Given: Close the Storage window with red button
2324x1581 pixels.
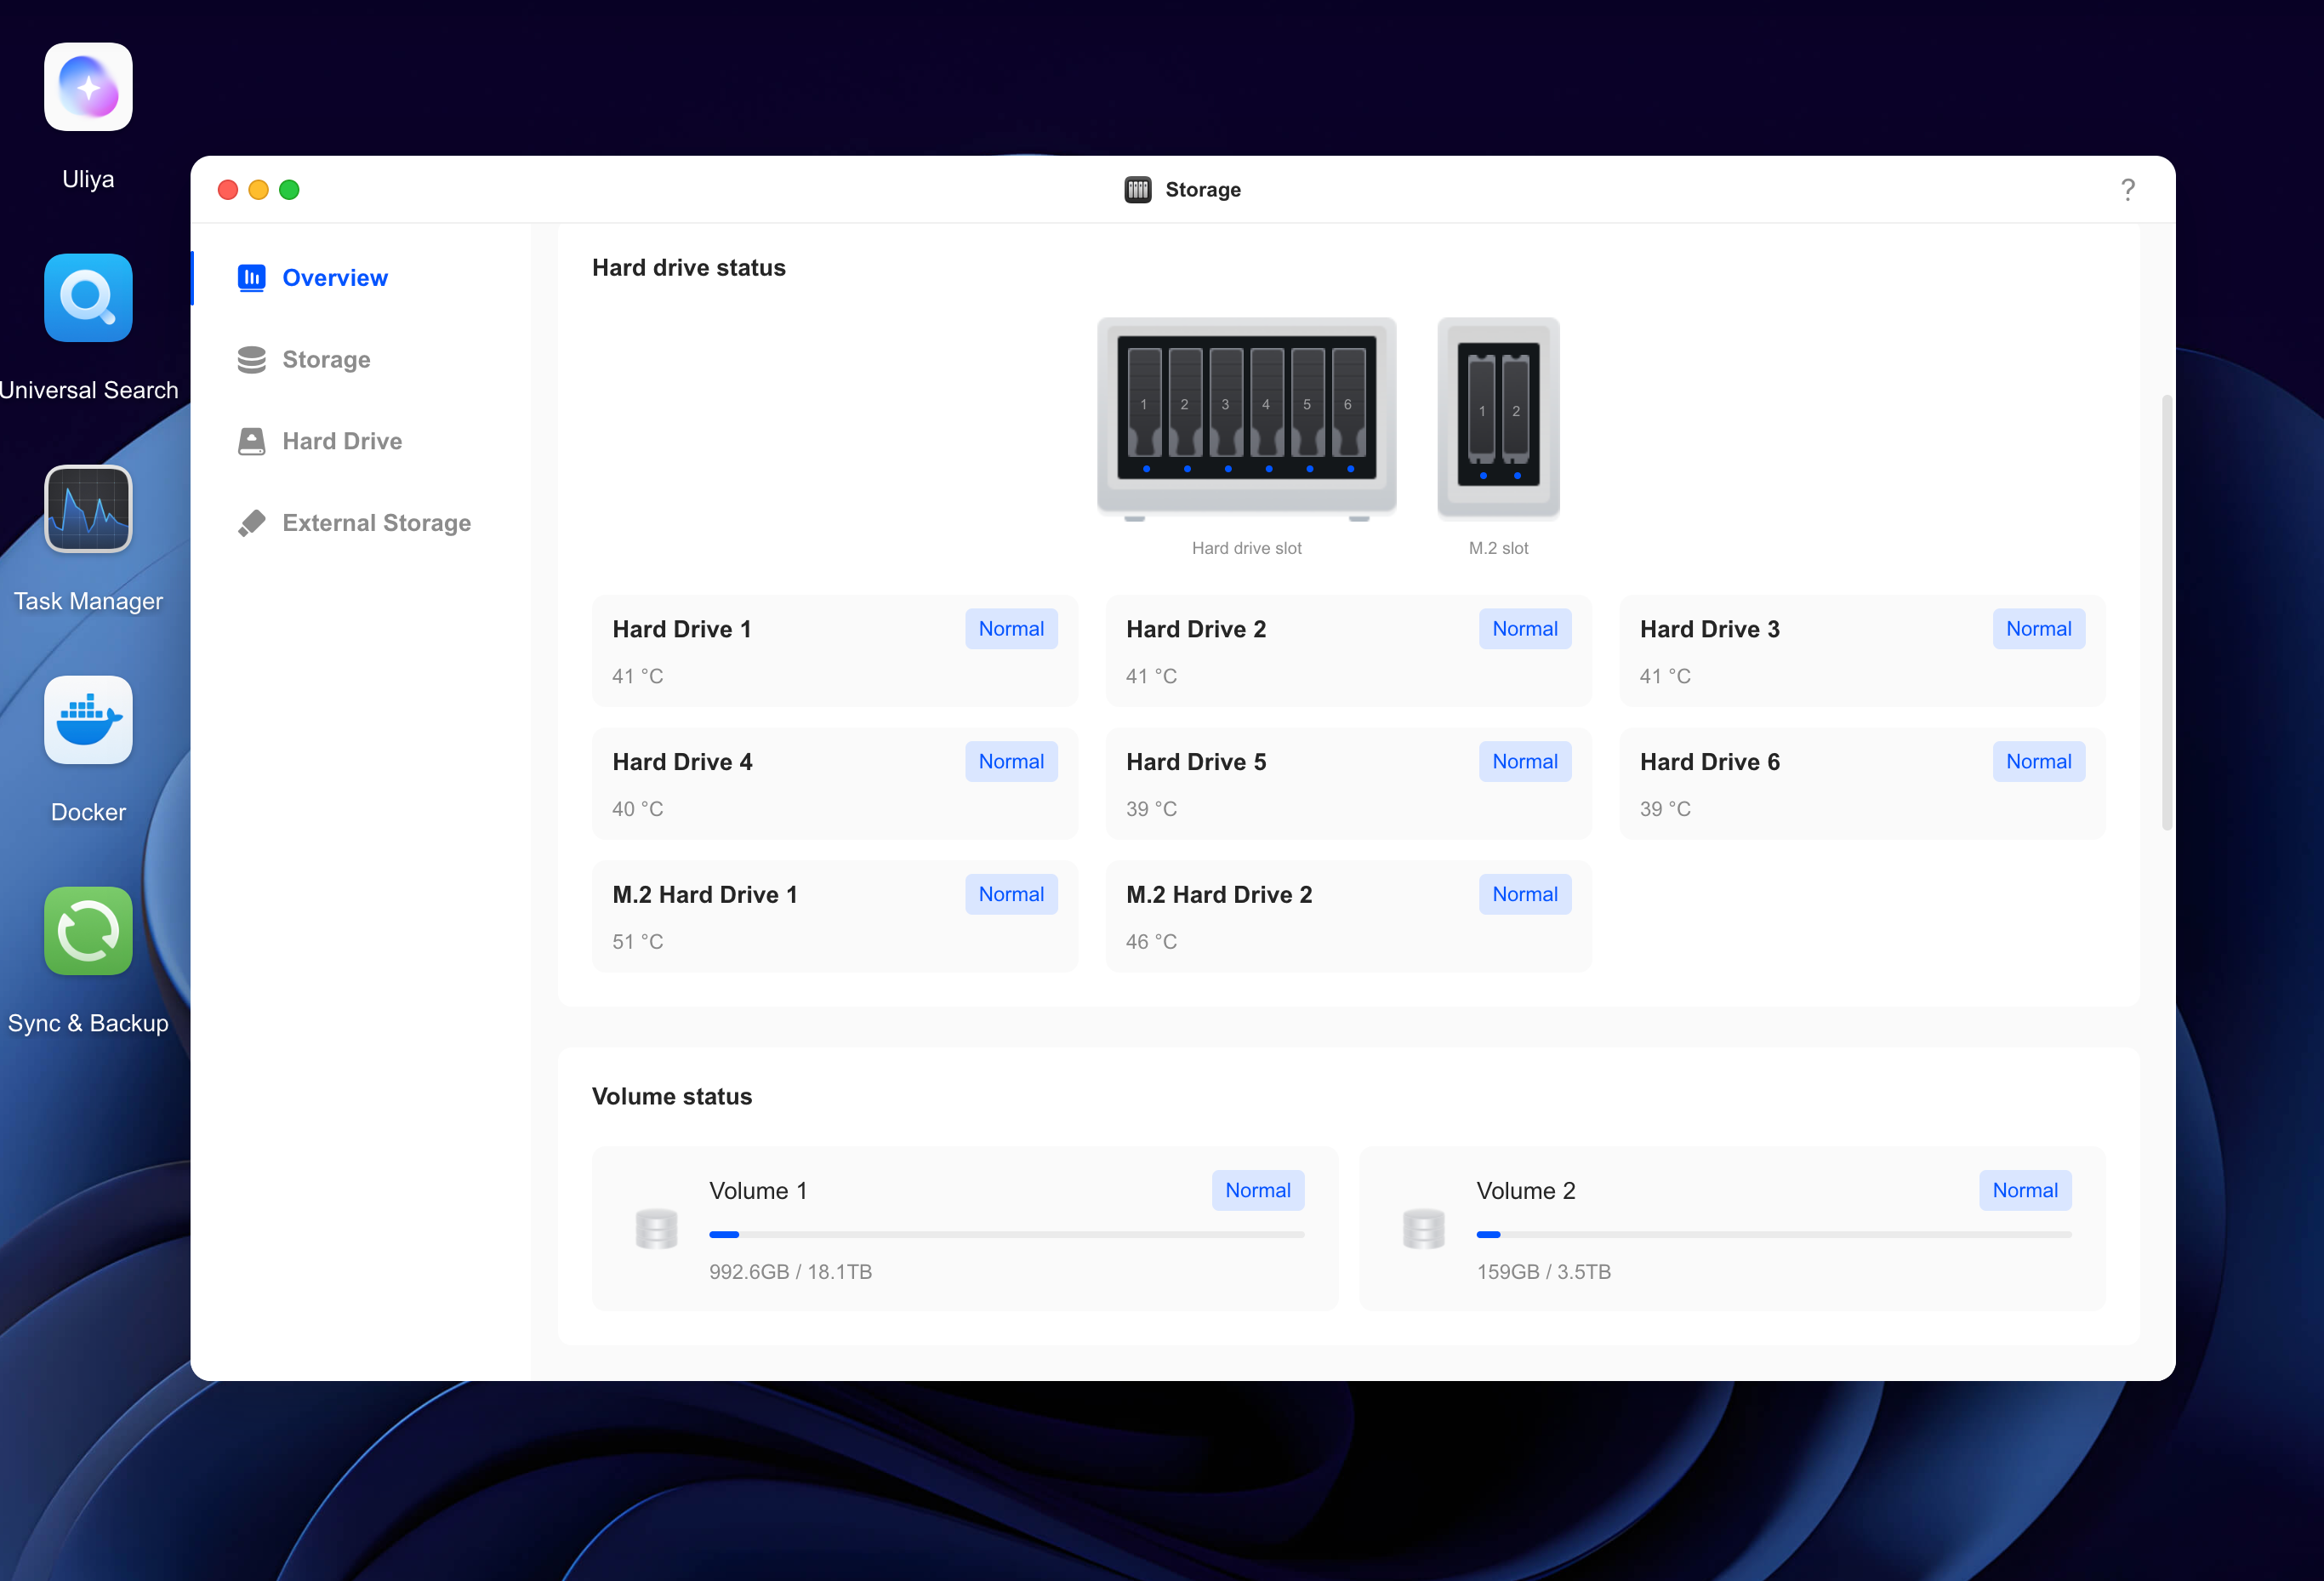Looking at the screenshot, I should tap(228, 190).
